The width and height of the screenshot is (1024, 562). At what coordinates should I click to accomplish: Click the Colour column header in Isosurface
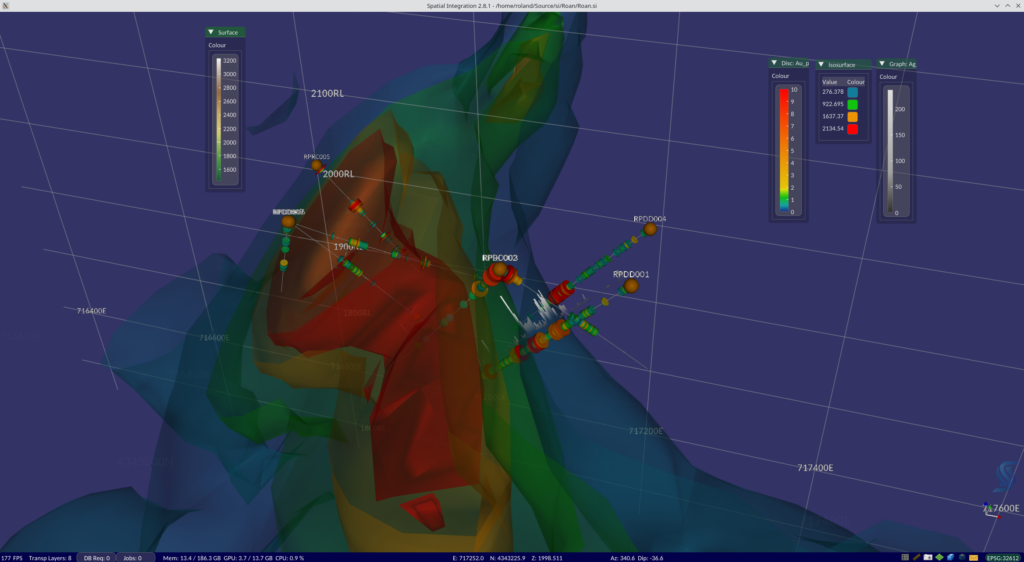856,82
